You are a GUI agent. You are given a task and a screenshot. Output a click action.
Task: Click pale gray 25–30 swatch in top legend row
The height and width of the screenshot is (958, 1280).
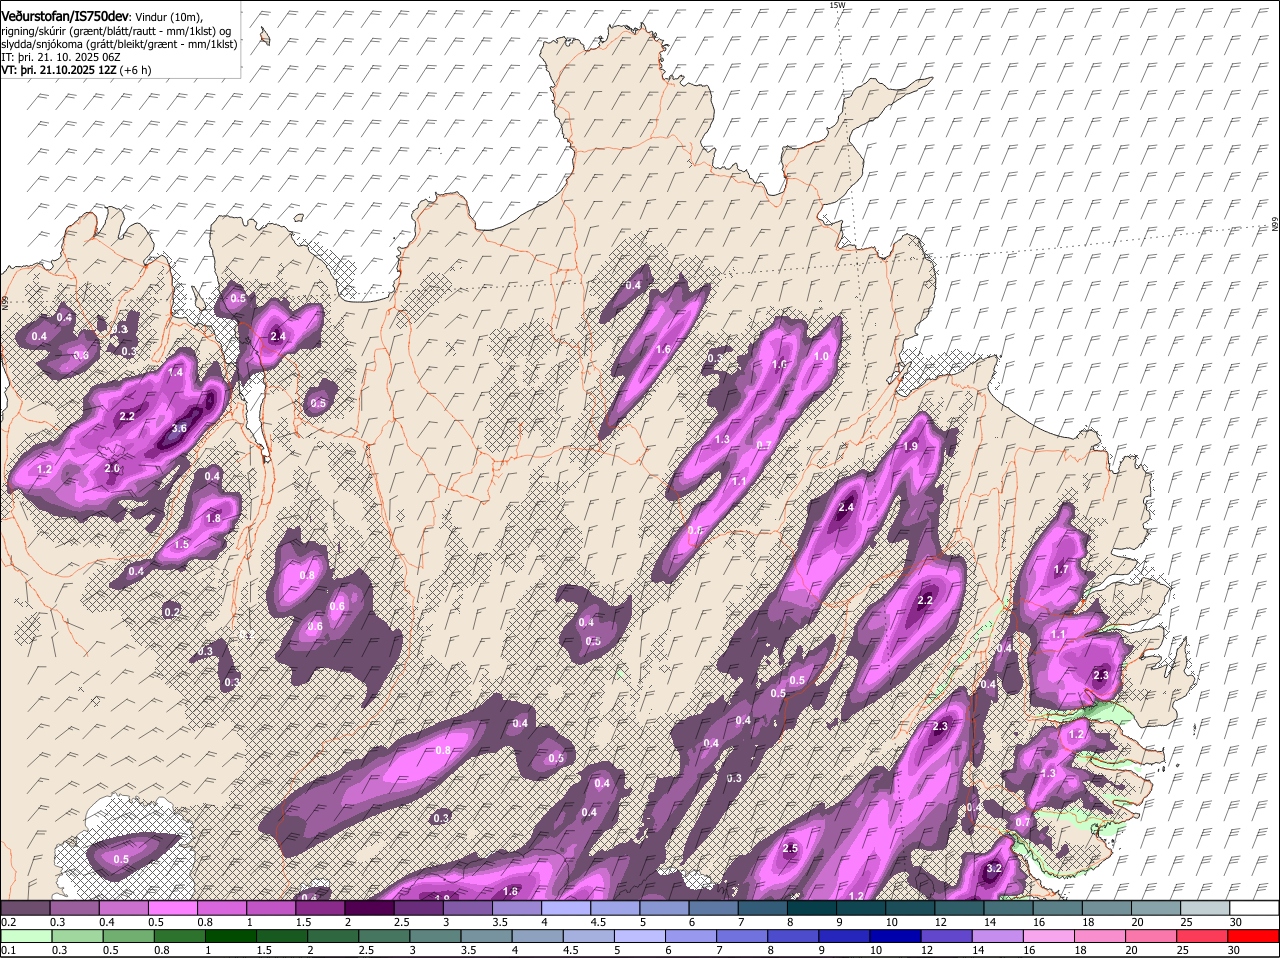(x=1205, y=907)
